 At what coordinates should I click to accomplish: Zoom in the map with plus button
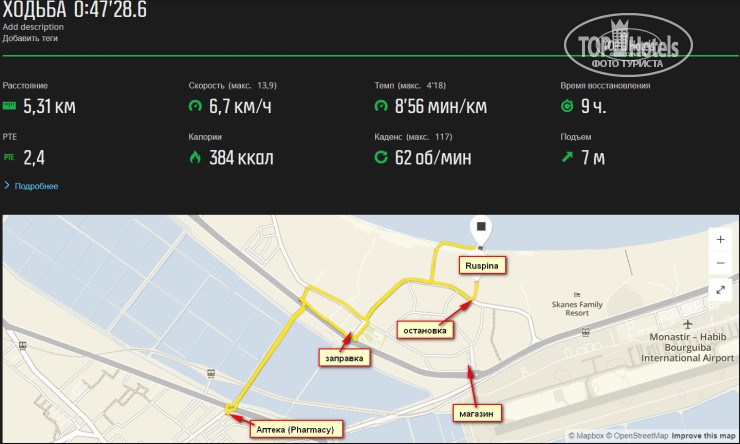point(720,240)
